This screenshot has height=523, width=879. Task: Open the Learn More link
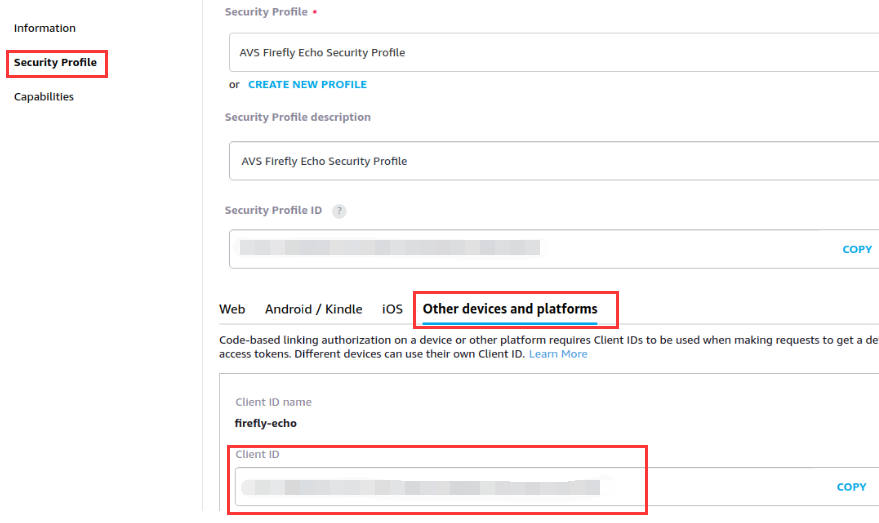[558, 354]
